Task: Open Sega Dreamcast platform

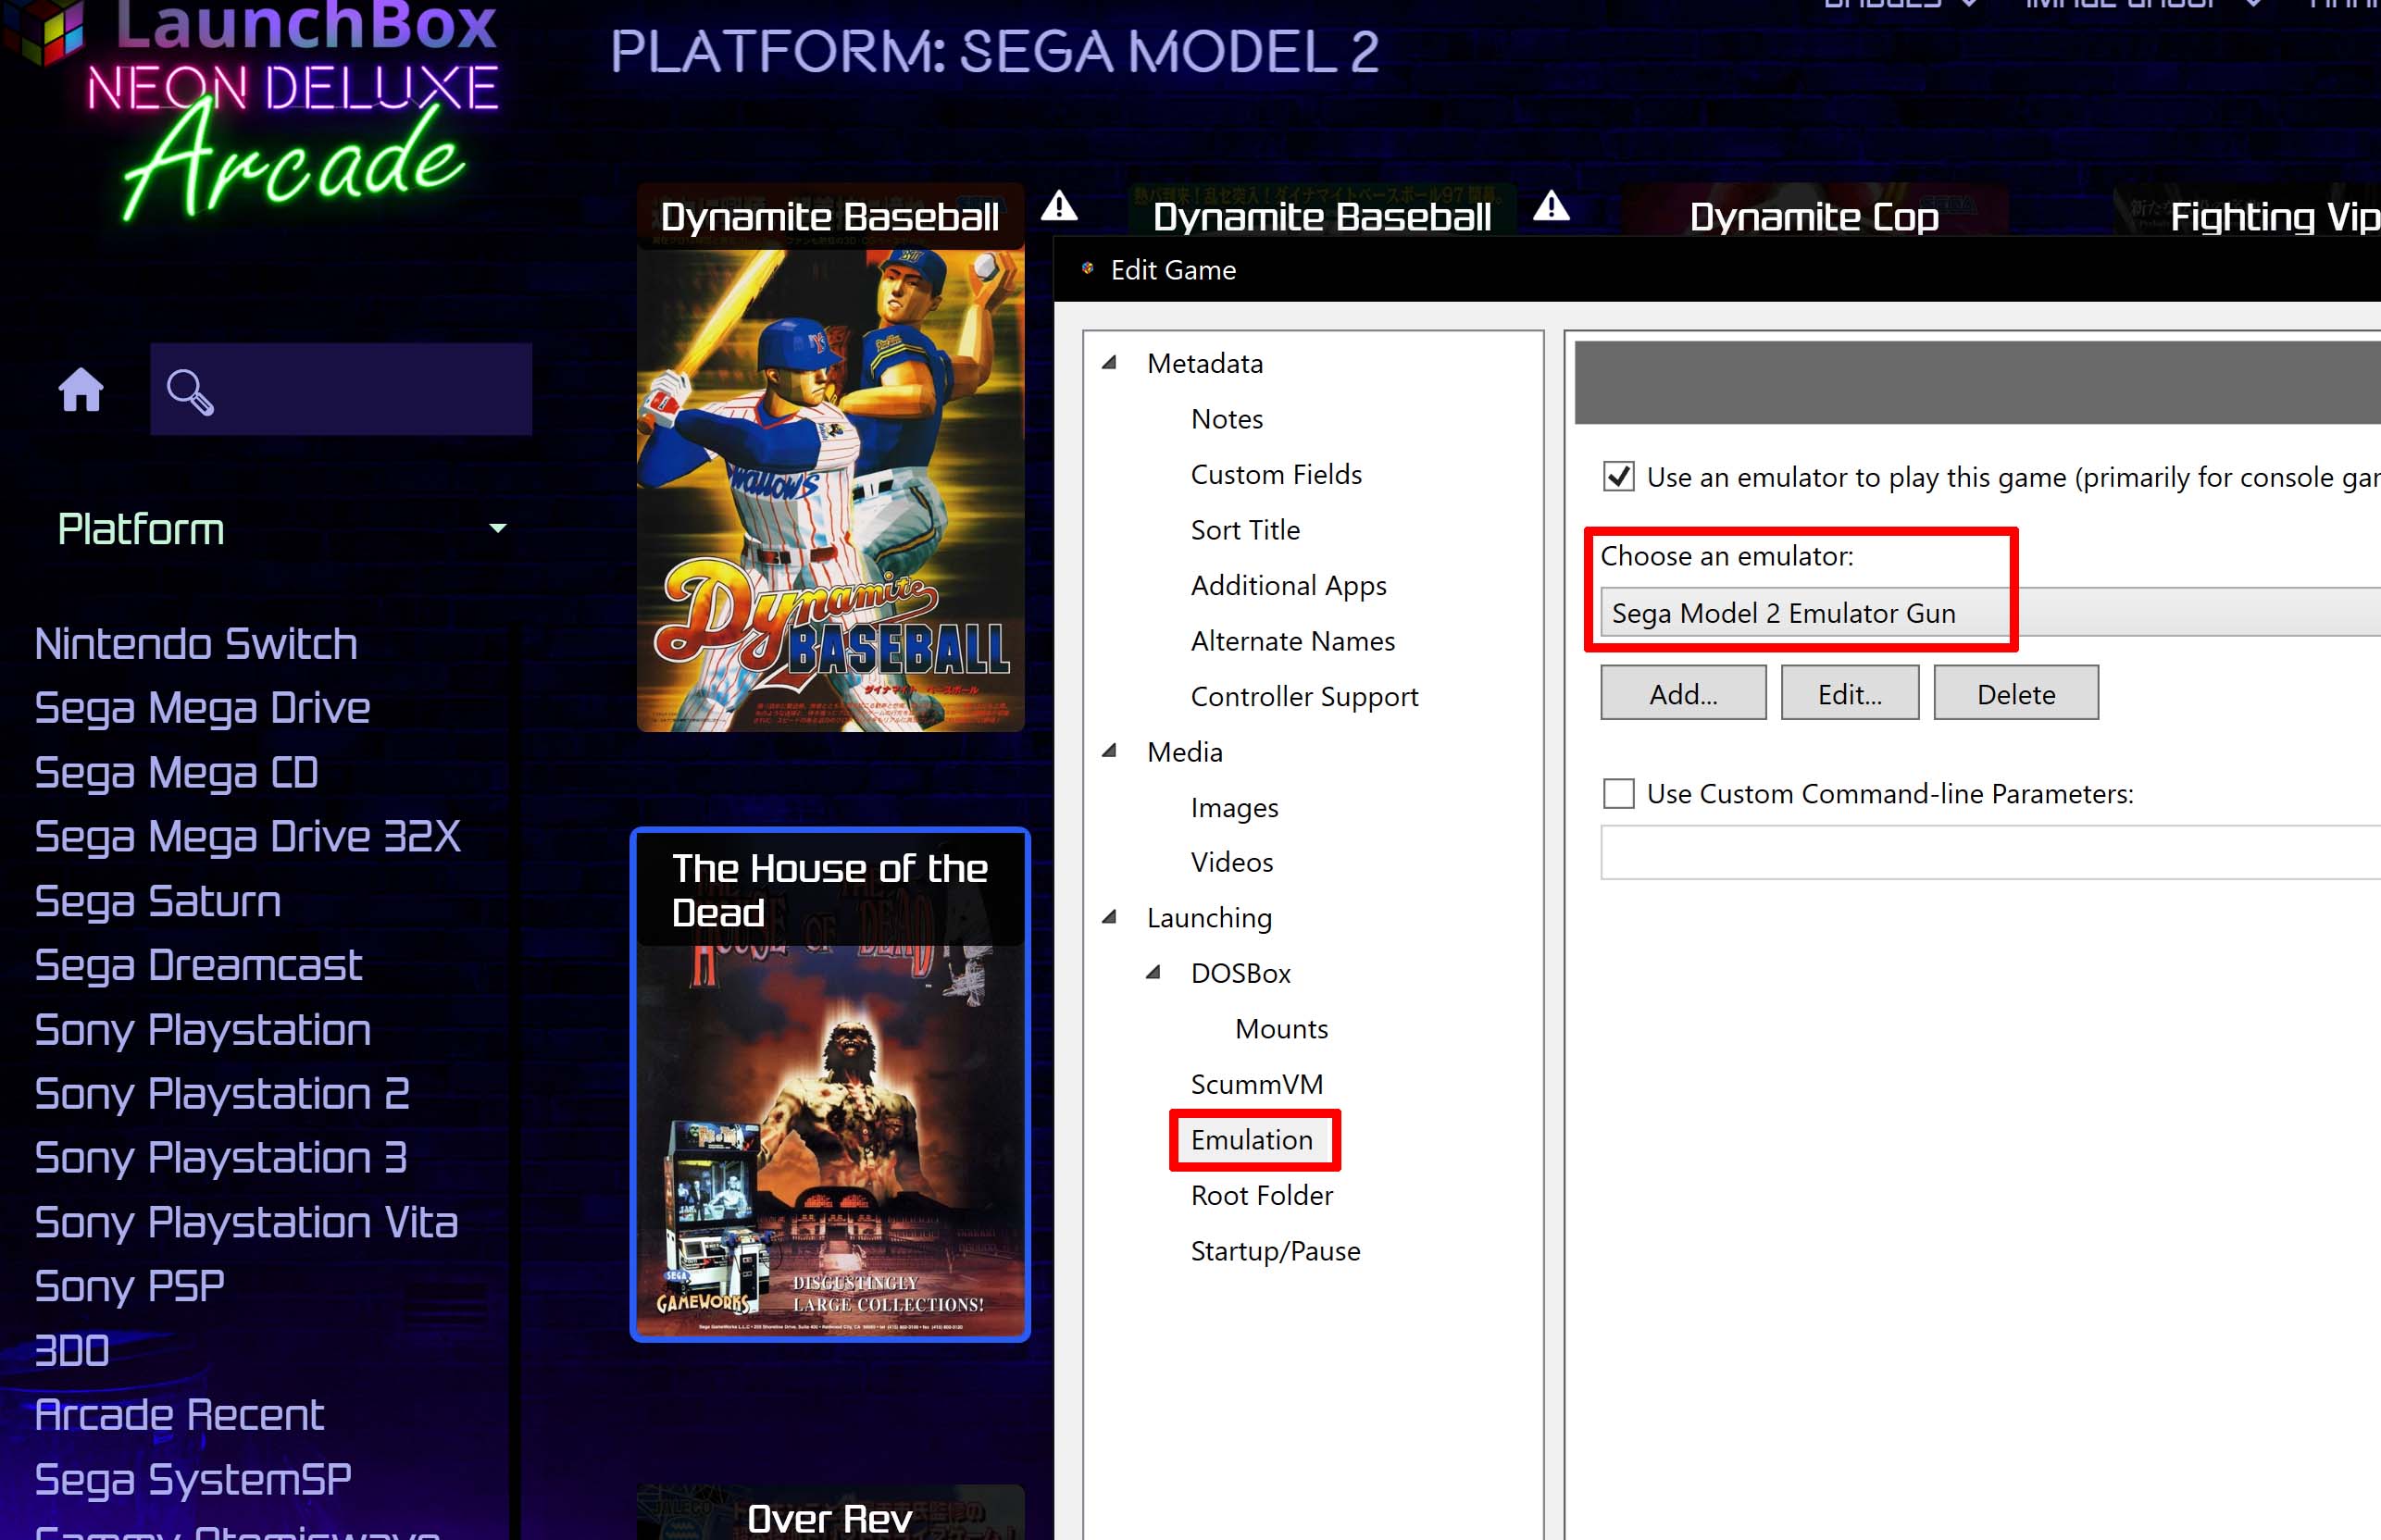Action: pyautogui.click(x=198, y=965)
